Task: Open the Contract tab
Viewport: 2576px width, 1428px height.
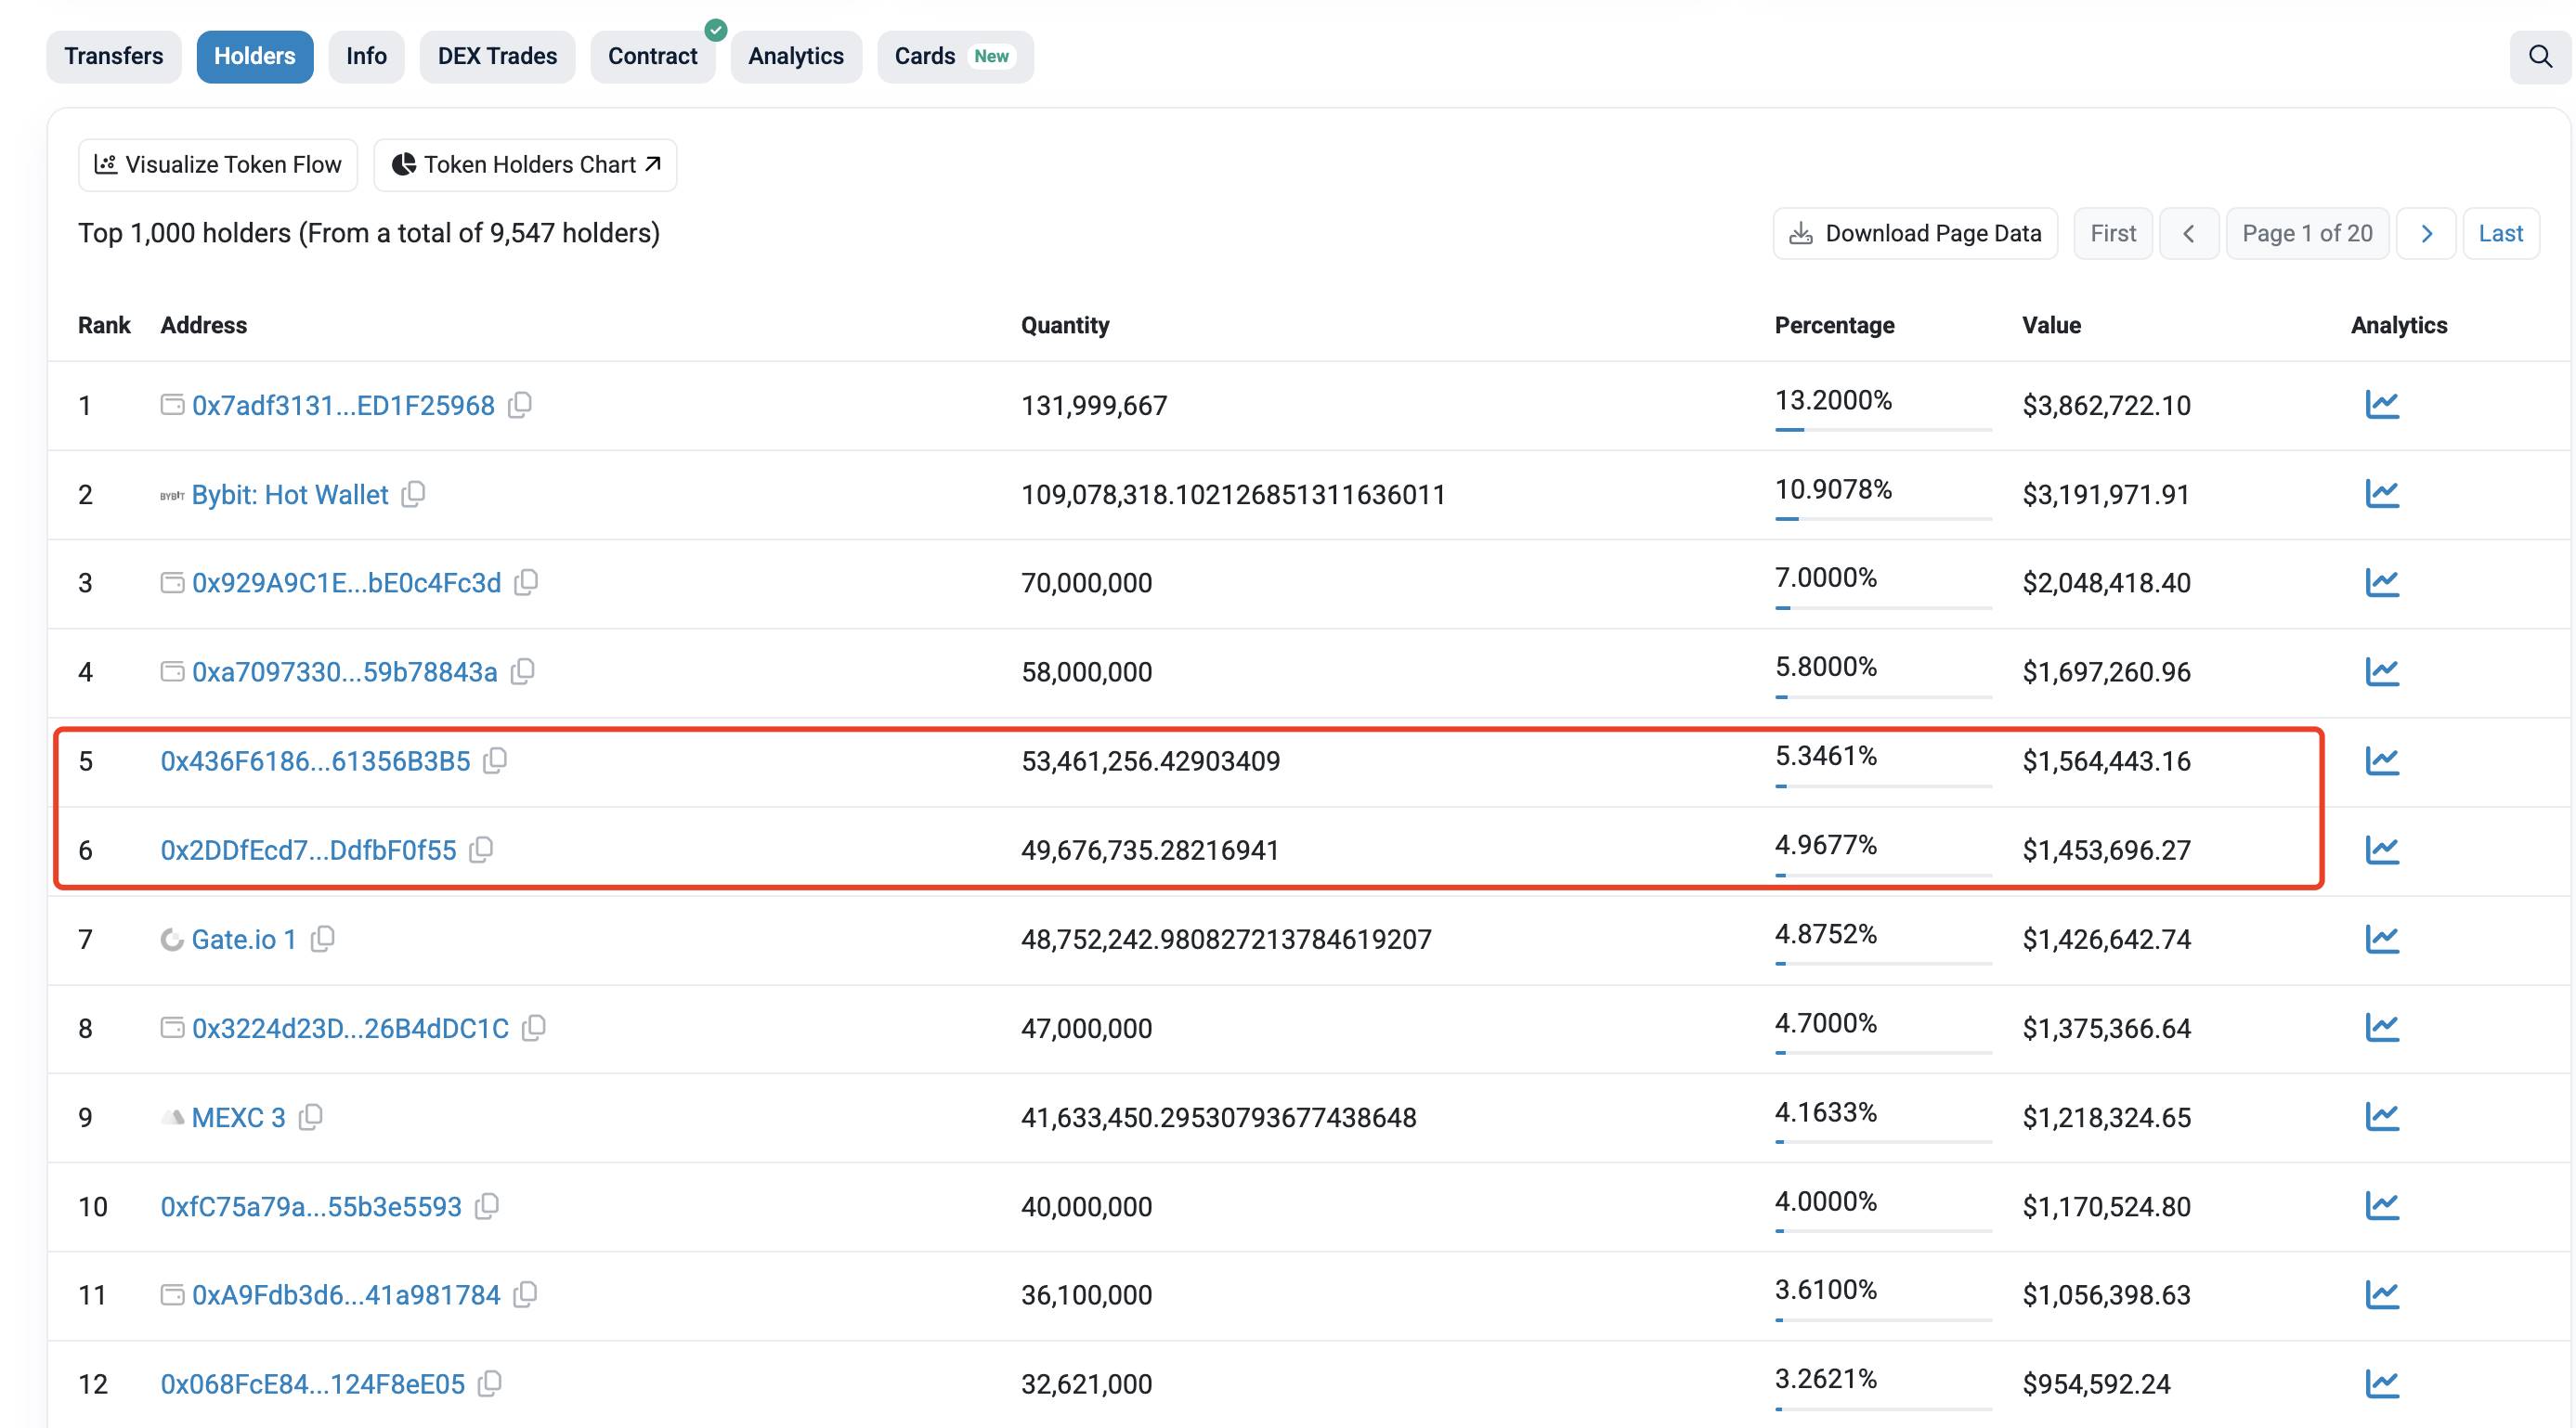Action: tap(653, 57)
